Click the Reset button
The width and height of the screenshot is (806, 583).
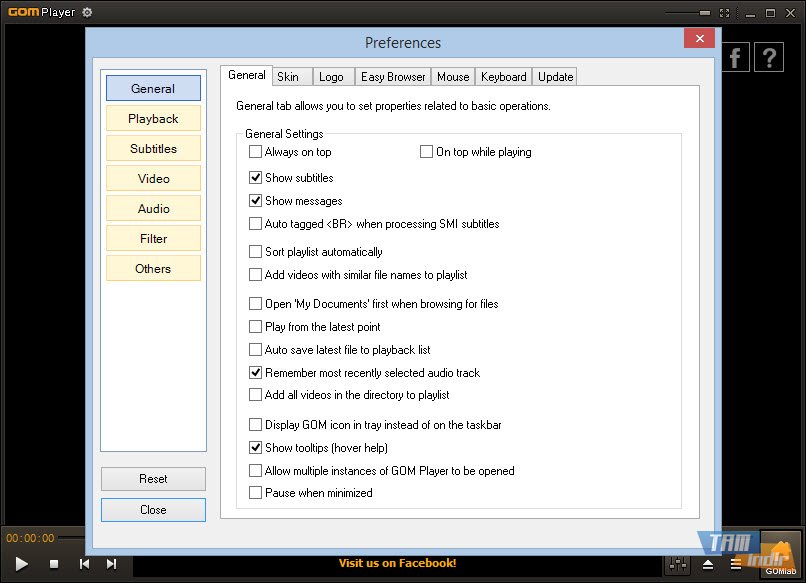(153, 479)
